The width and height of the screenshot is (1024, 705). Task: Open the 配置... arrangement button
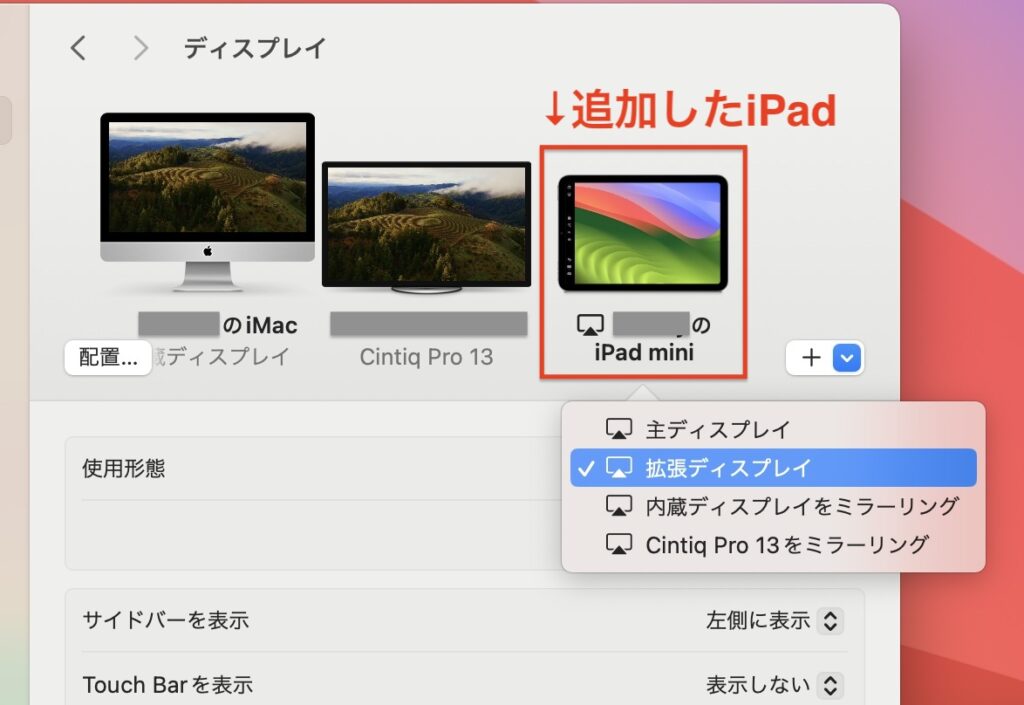(x=108, y=358)
